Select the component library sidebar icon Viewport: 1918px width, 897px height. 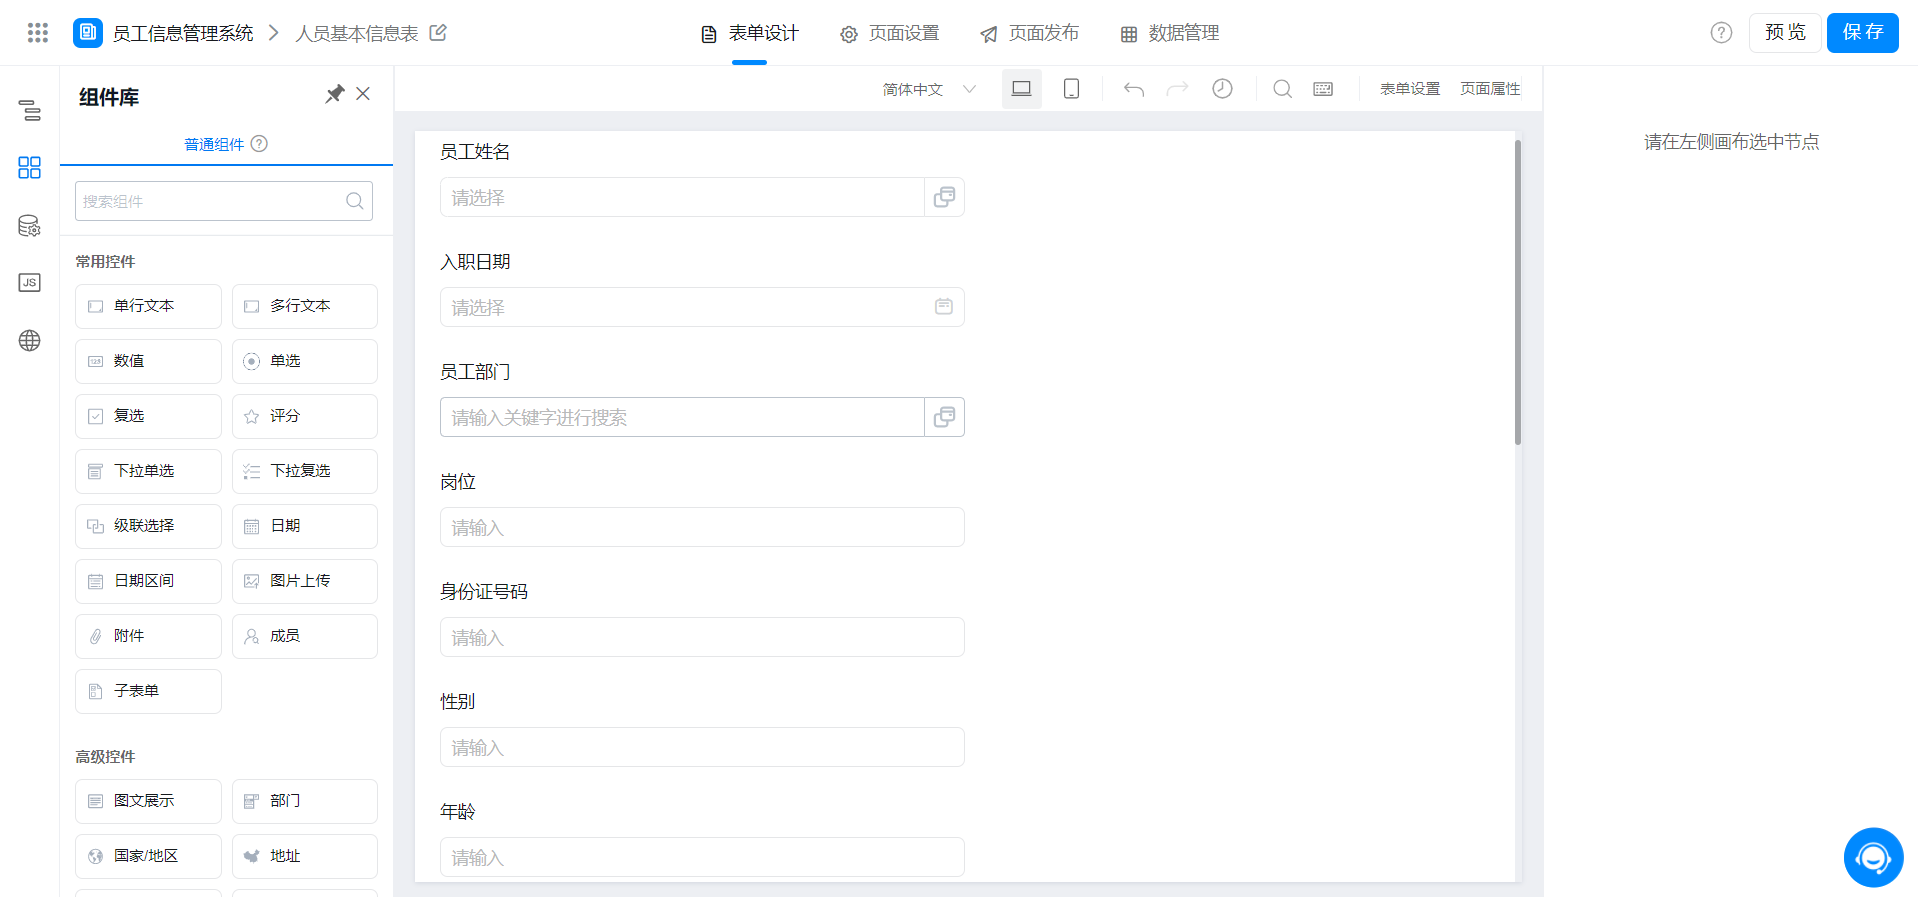(x=30, y=167)
